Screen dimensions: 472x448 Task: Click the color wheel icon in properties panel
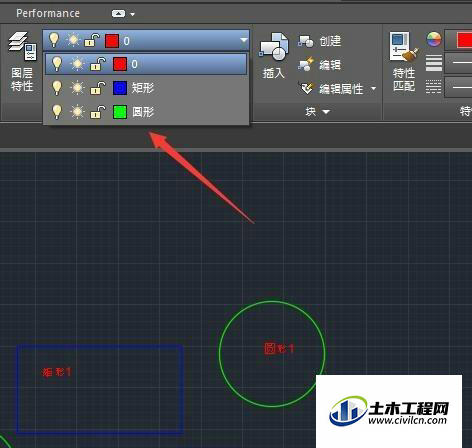(434, 39)
